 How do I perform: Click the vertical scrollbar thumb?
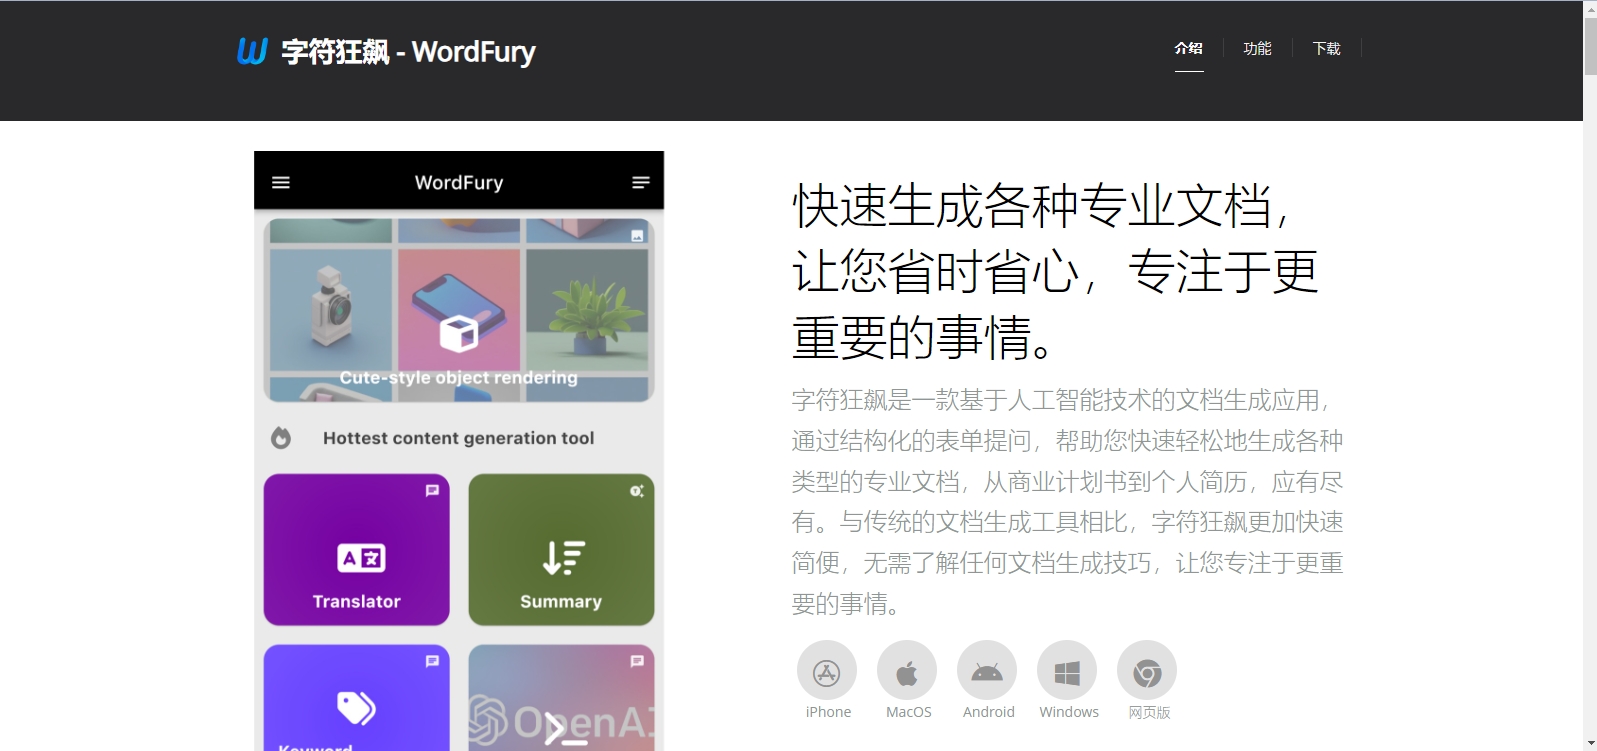point(1590,46)
